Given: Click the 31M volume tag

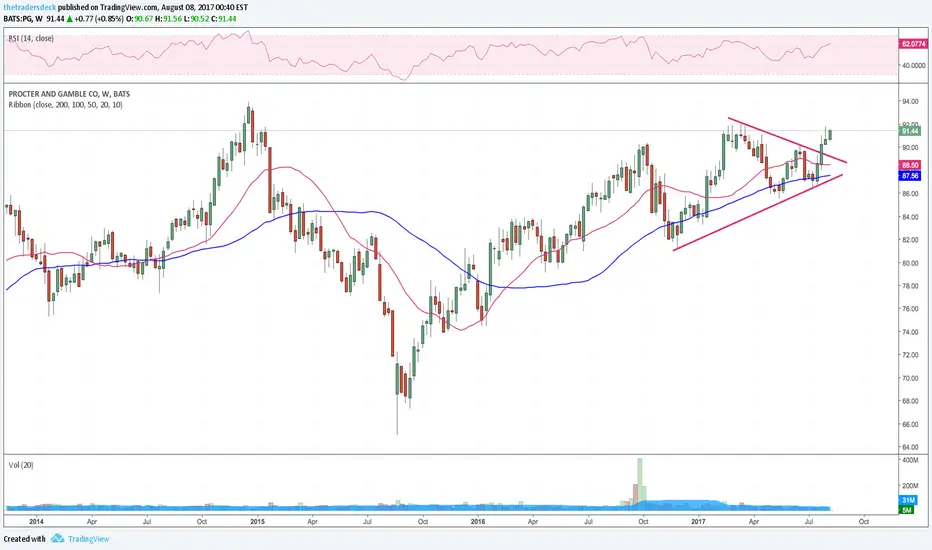Looking at the screenshot, I should pos(907,501).
